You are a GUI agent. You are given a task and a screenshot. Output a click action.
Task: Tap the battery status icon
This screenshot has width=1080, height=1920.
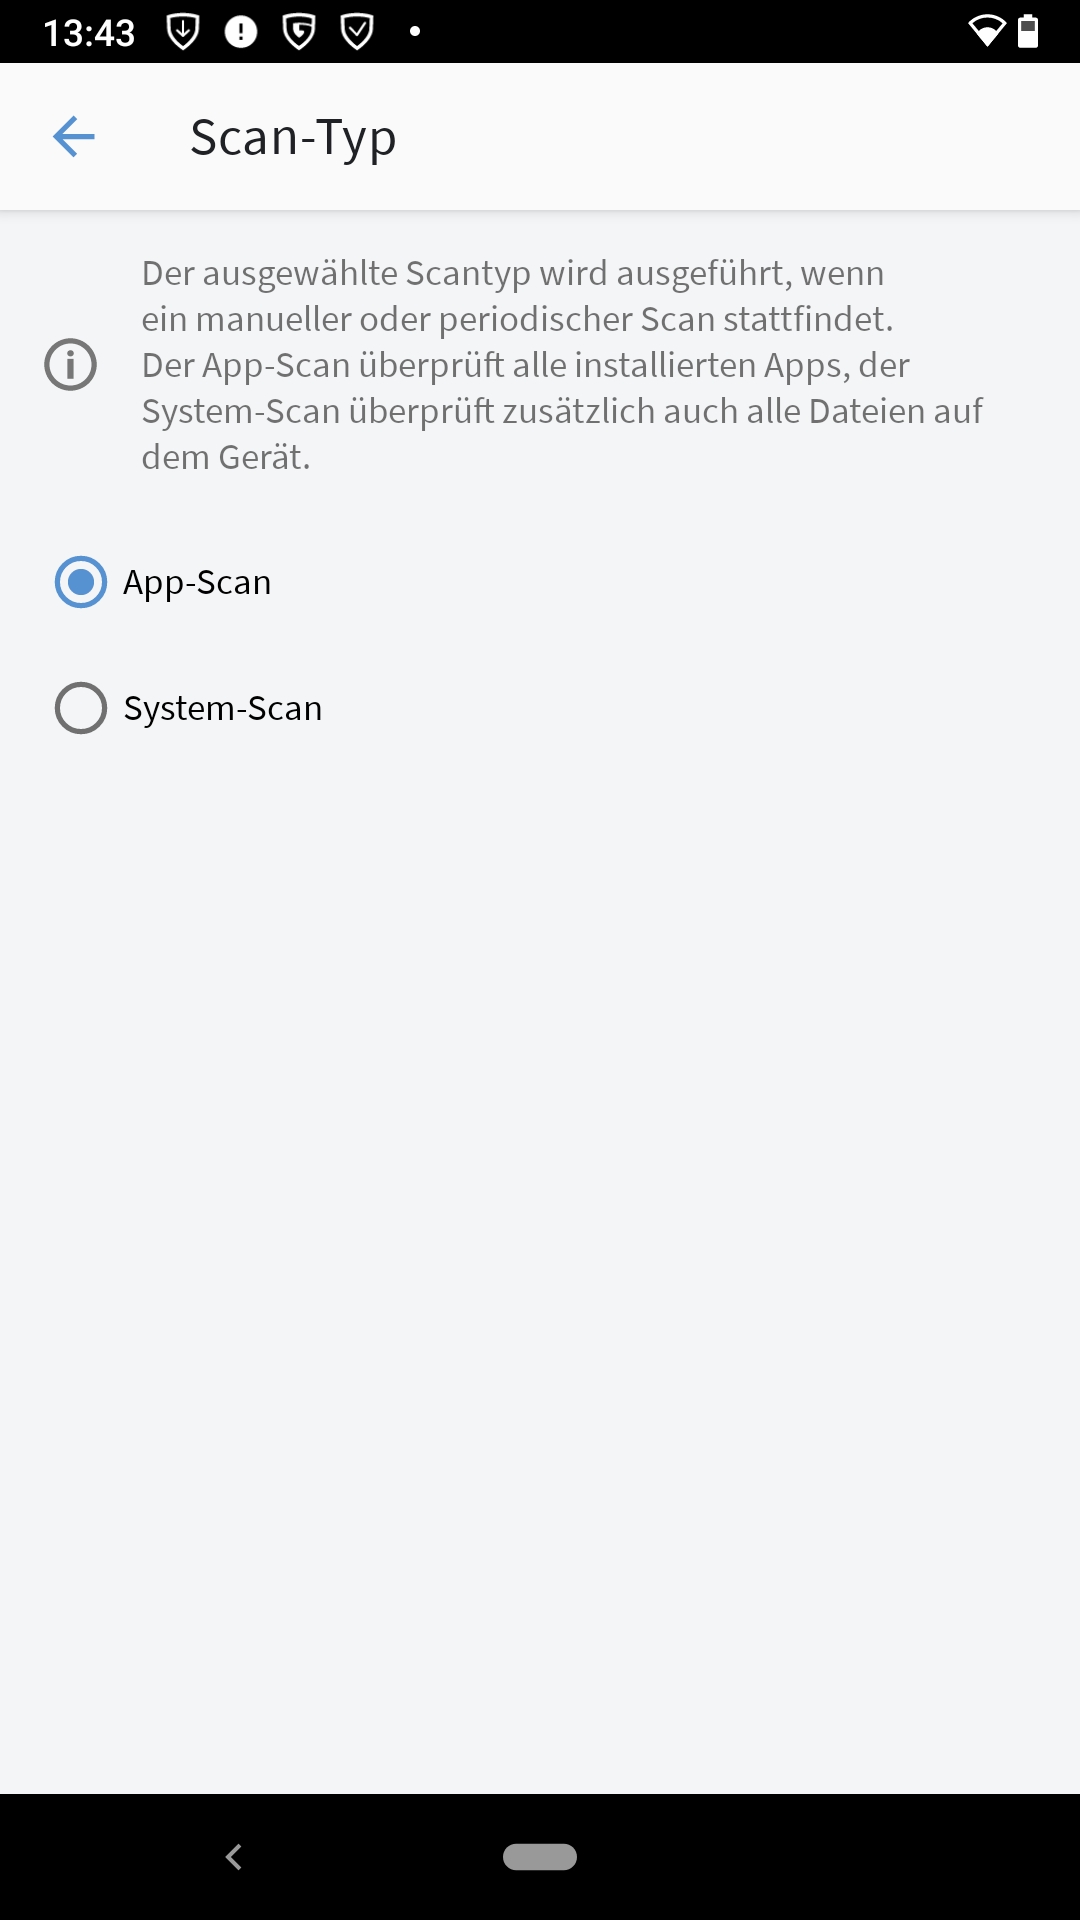pyautogui.click(x=1028, y=32)
